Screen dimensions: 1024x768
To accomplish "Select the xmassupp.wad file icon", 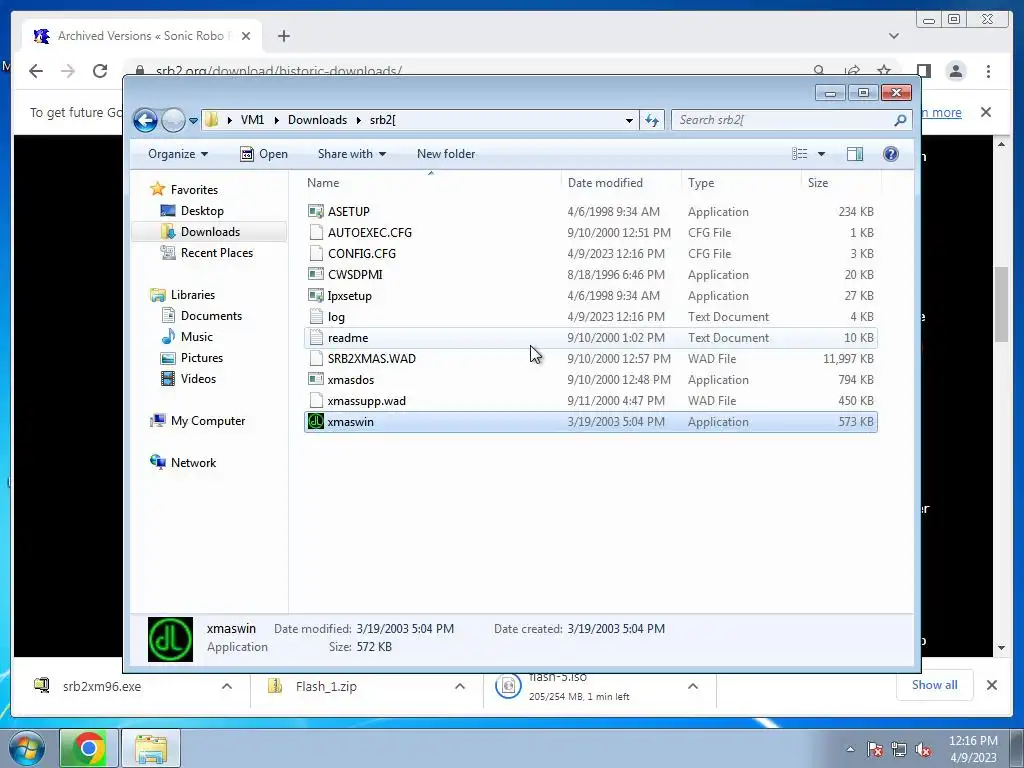I will (316, 400).
